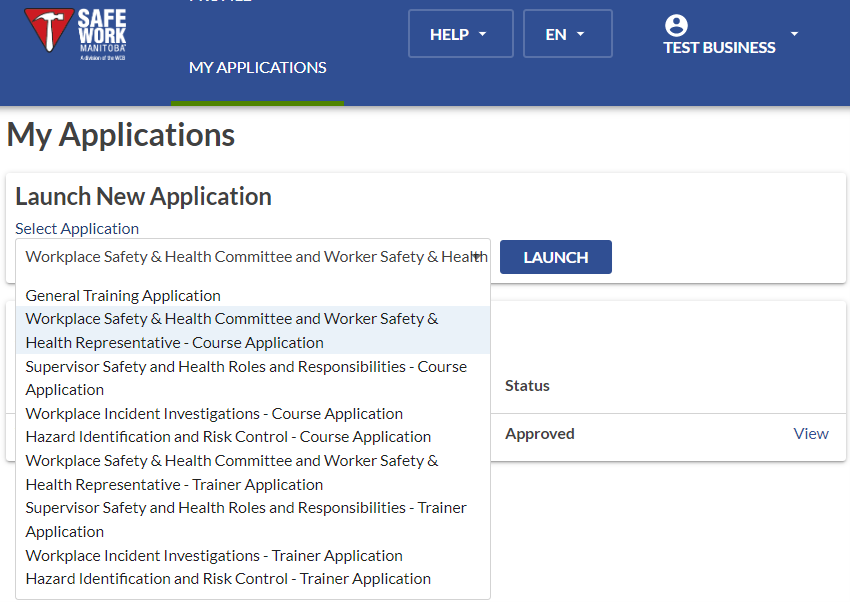Switch to the MY APPLICATIONS tab

[x=257, y=68]
